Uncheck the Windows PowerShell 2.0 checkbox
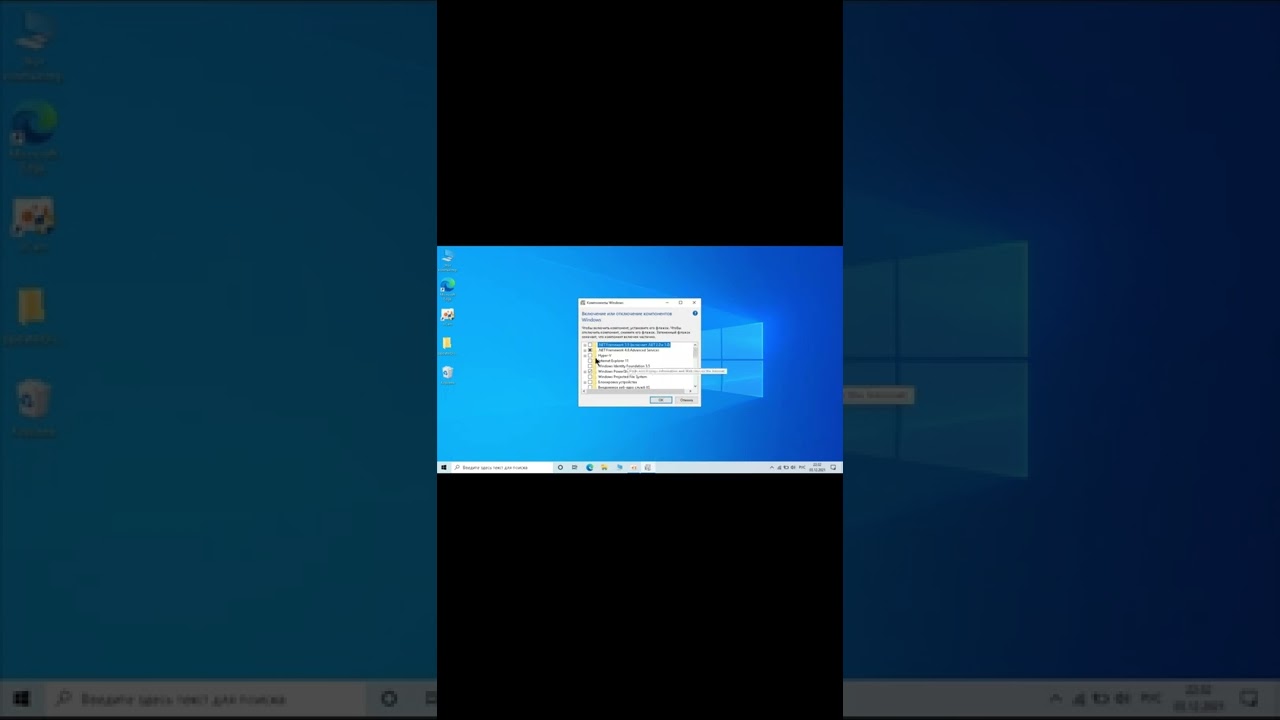This screenshot has width=1280, height=720. [590, 371]
